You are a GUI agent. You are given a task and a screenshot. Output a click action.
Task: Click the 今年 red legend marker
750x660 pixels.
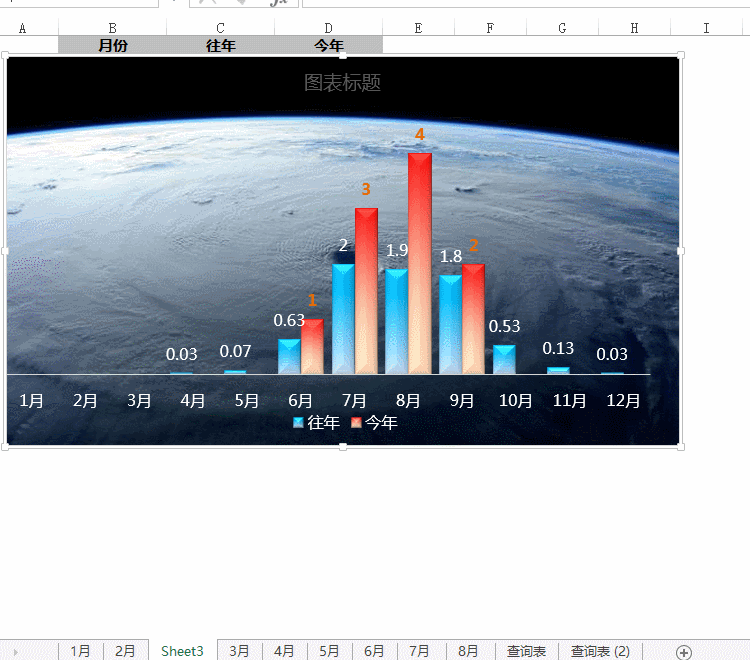(356, 423)
